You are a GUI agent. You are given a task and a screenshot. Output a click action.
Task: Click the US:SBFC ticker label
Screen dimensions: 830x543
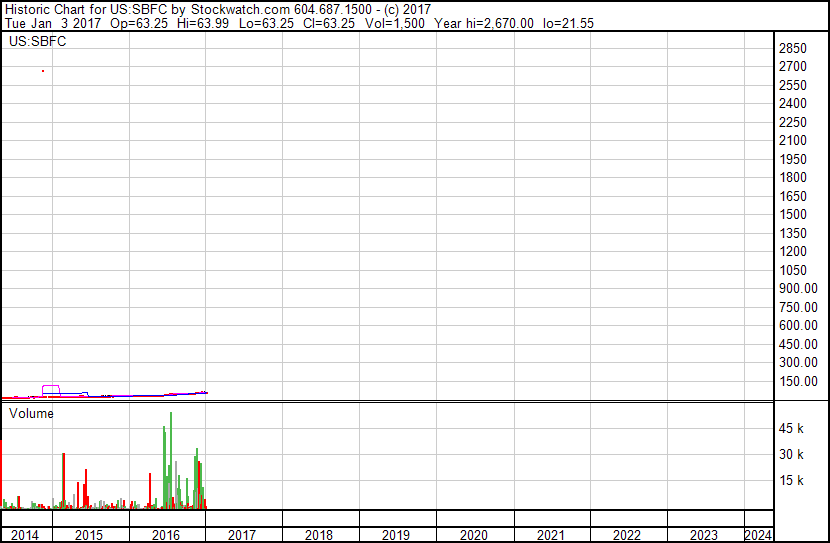pos(37,42)
